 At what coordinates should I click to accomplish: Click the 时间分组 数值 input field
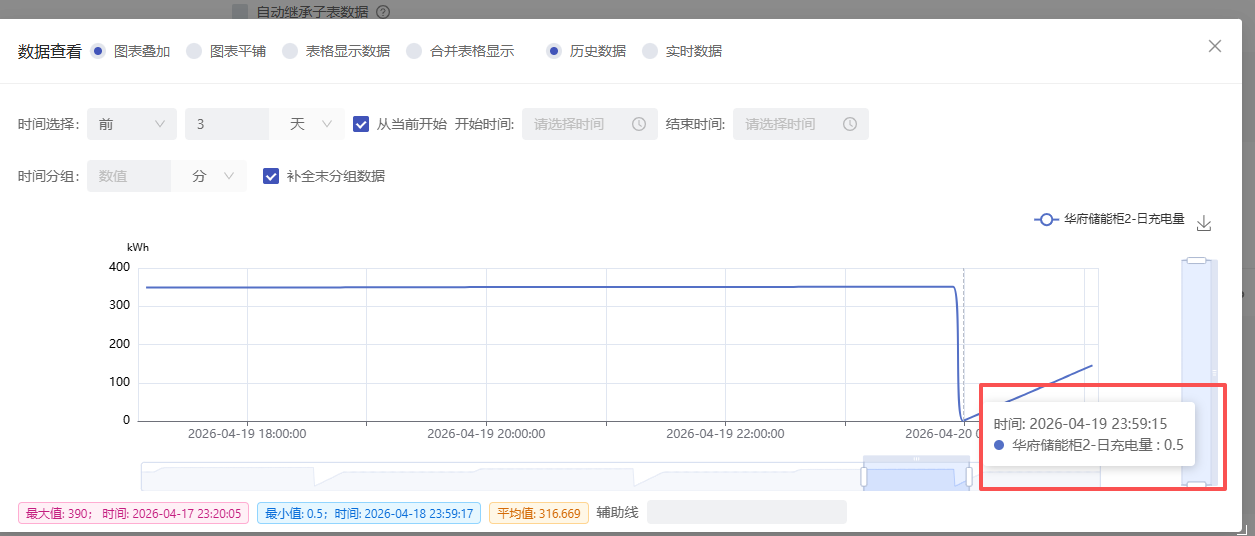tap(130, 176)
